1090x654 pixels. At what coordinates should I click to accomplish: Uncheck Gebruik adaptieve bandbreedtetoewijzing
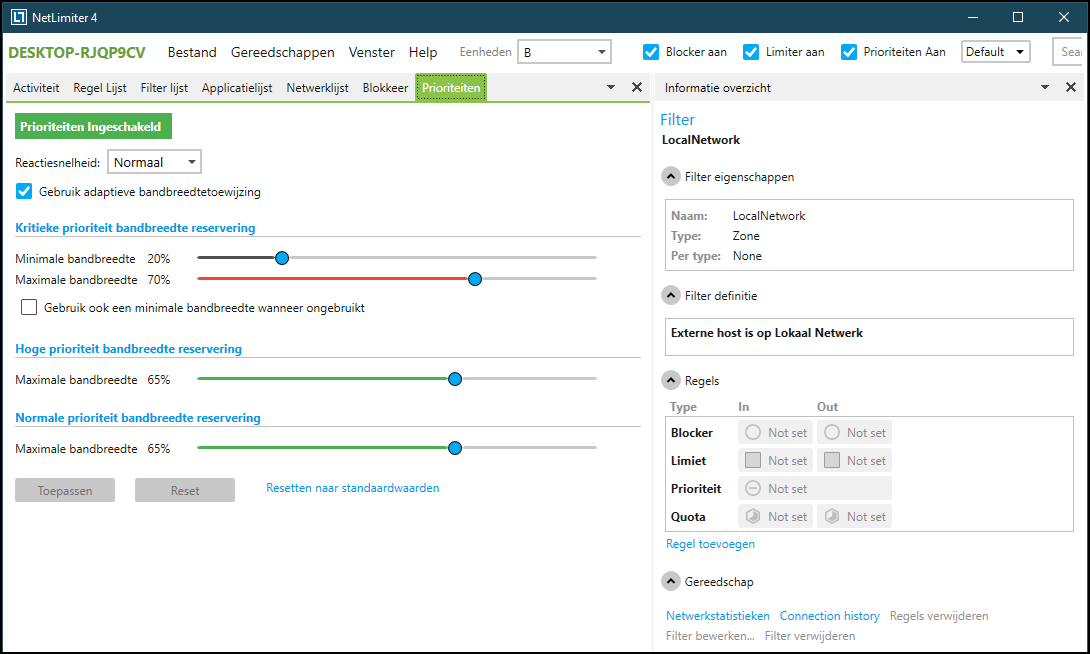click(24, 192)
